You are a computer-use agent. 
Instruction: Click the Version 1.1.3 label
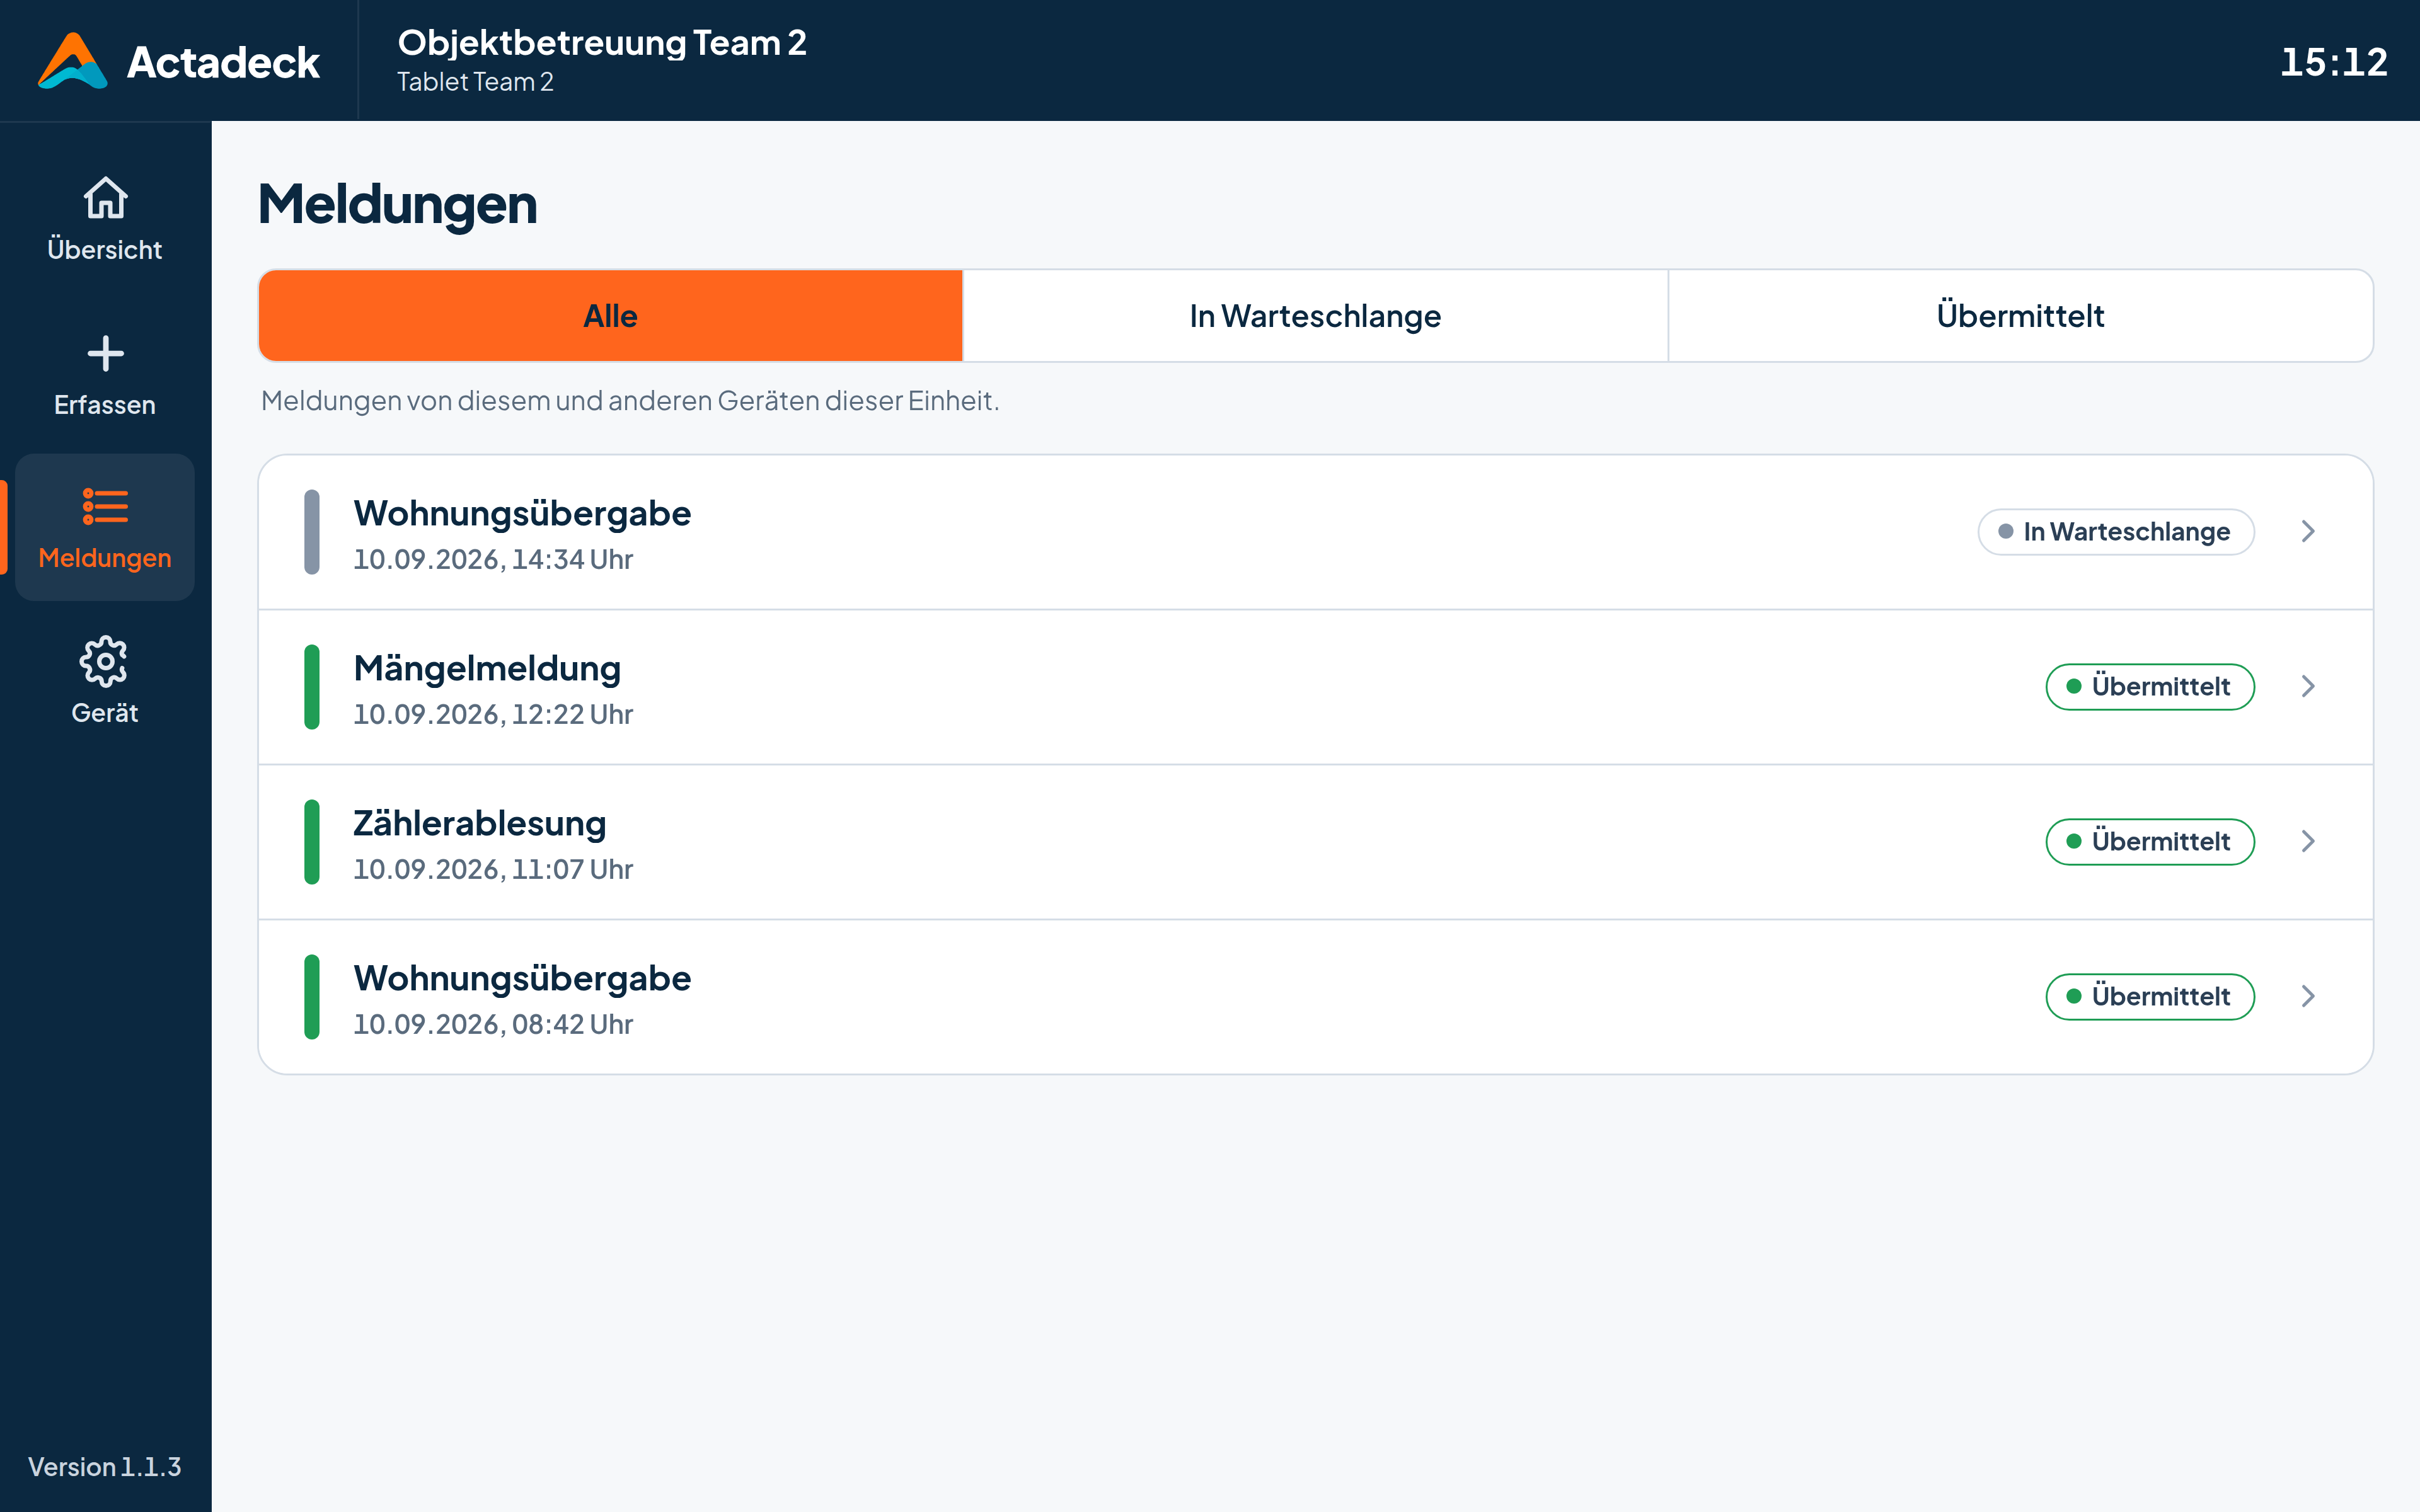(105, 1466)
